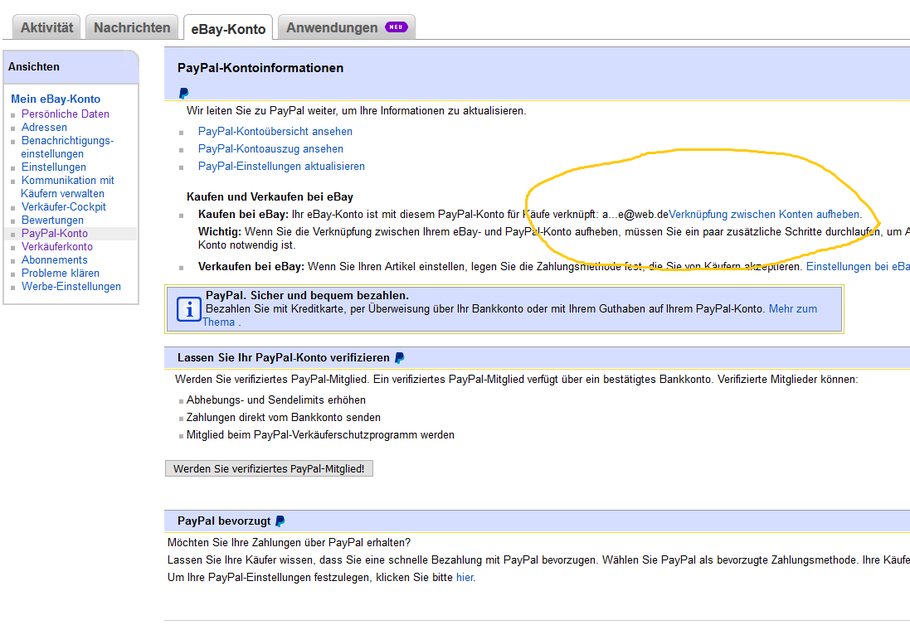Click 'Möchten Sie Ihre Zahlungen über PayPal erhalten?'
This screenshot has width=910, height=625.
pos(289,543)
